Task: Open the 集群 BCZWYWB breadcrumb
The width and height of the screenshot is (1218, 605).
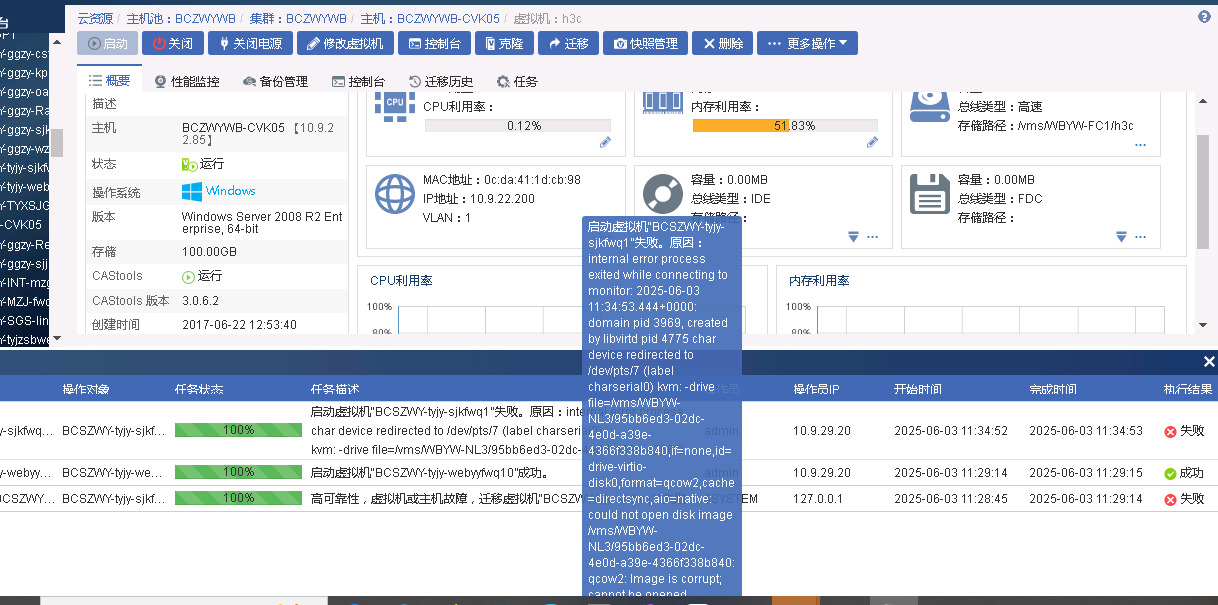Action: pos(300,18)
